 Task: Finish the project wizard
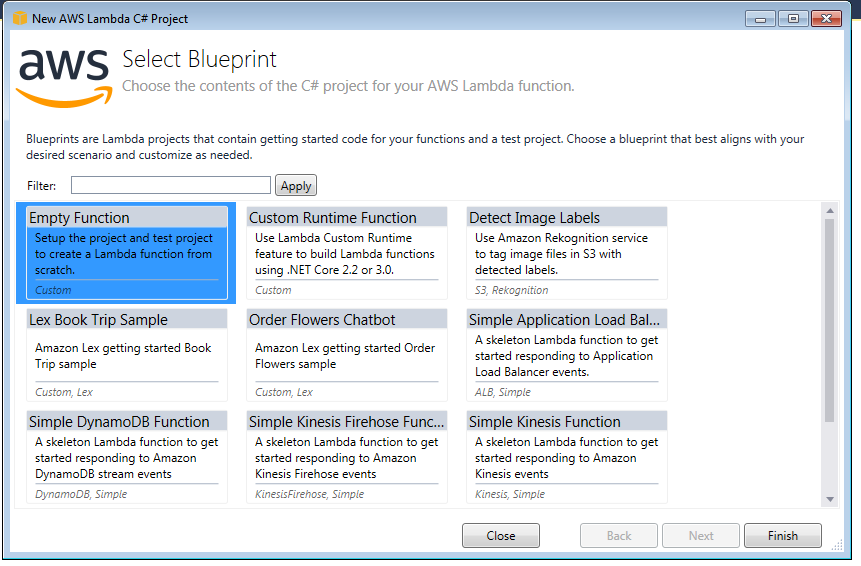click(x=782, y=535)
